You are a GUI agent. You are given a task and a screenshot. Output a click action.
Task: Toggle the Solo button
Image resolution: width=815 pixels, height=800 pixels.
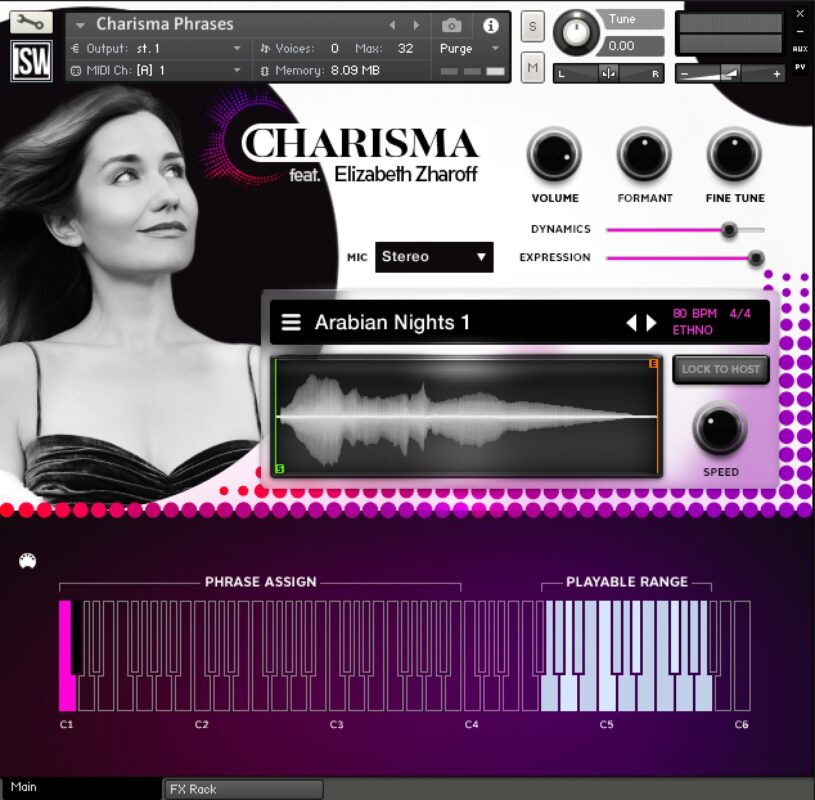pos(532,26)
